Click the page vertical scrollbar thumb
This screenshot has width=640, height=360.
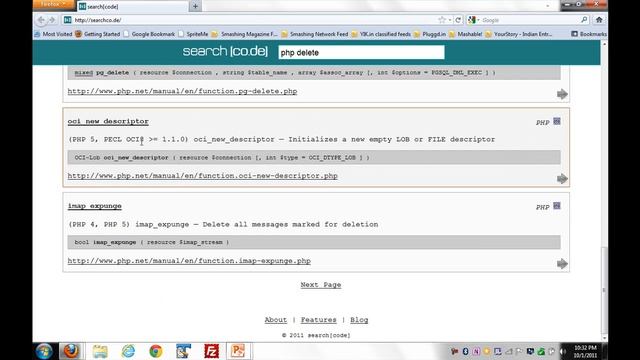click(x=604, y=290)
